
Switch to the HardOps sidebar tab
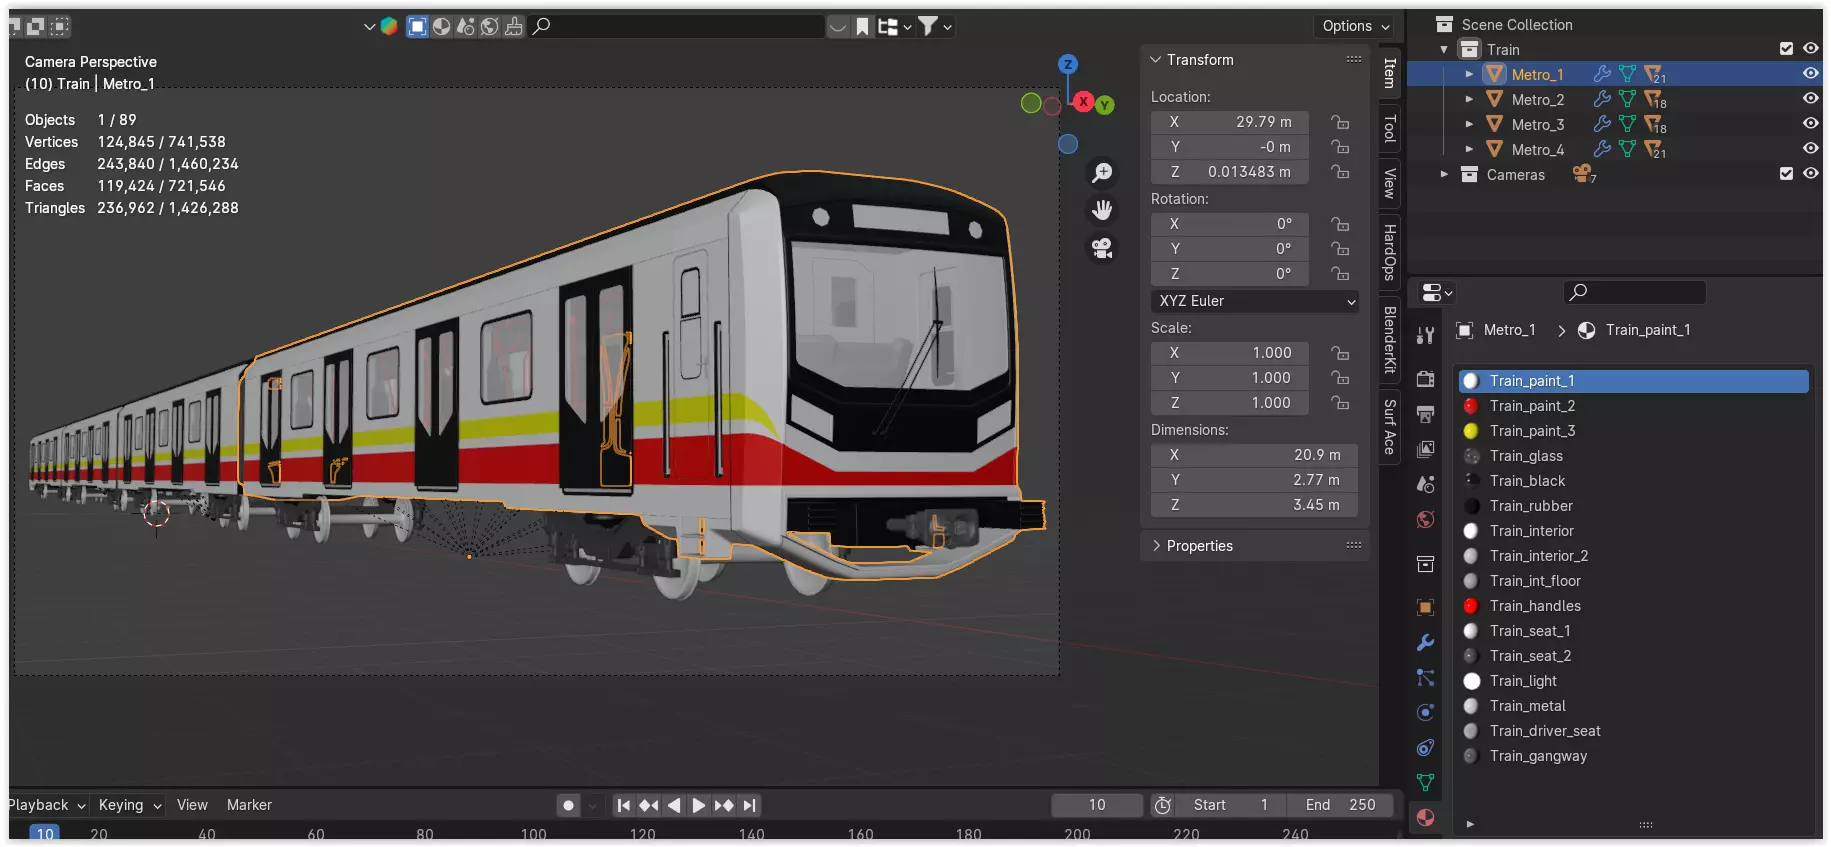[1389, 252]
